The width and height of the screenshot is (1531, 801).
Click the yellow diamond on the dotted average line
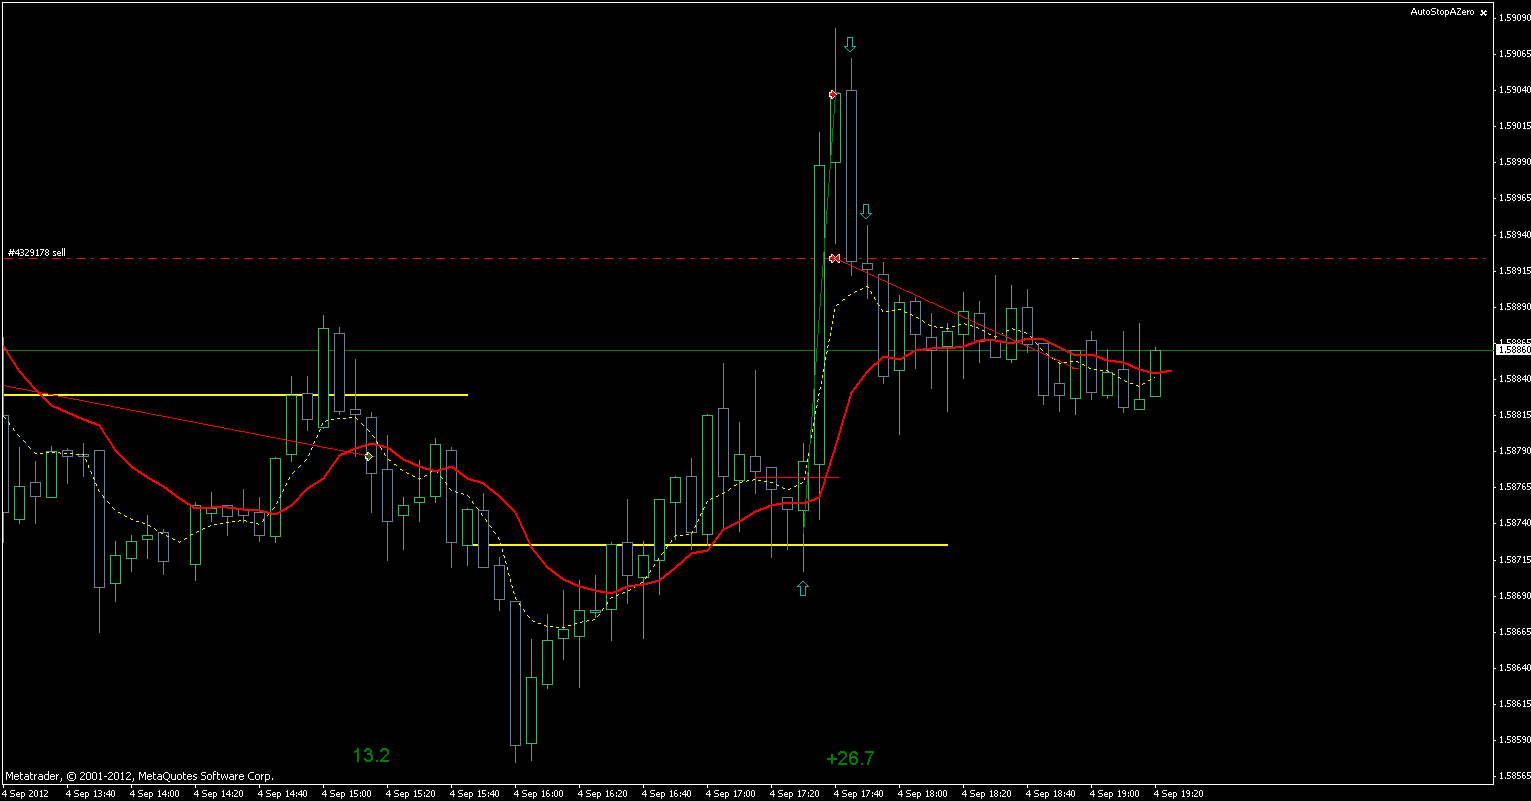367,455
